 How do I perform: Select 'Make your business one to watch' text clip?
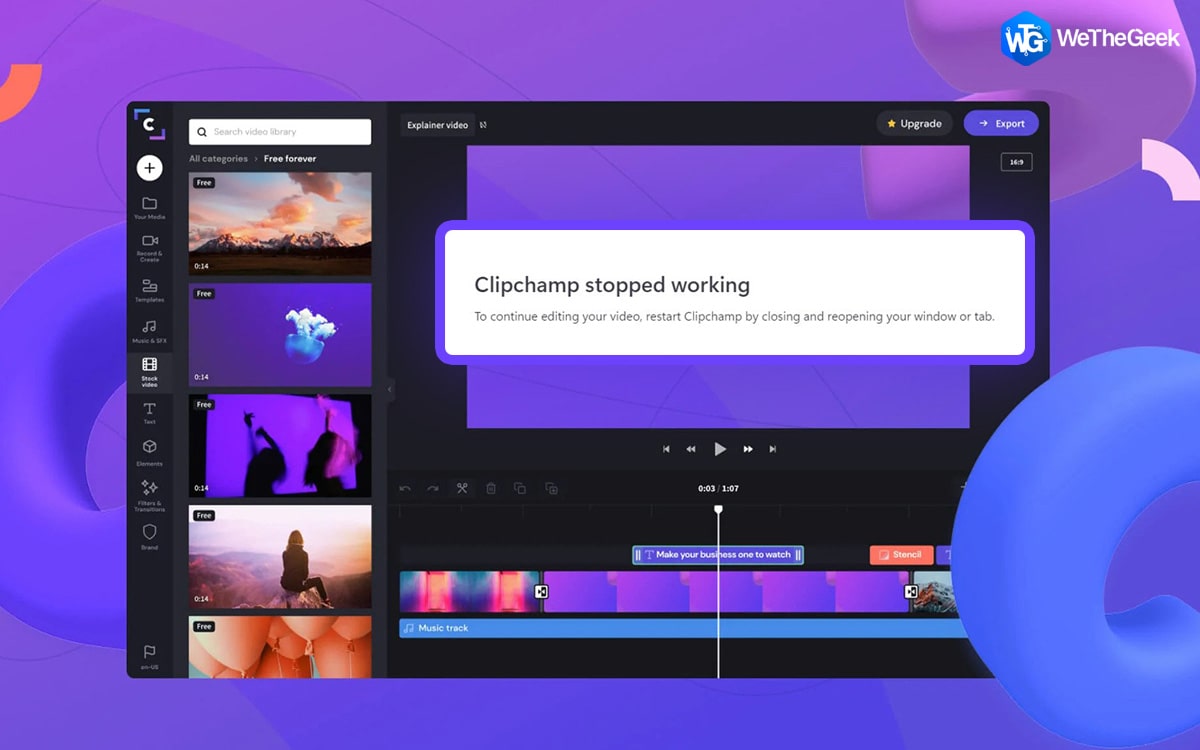pyautogui.click(x=718, y=555)
